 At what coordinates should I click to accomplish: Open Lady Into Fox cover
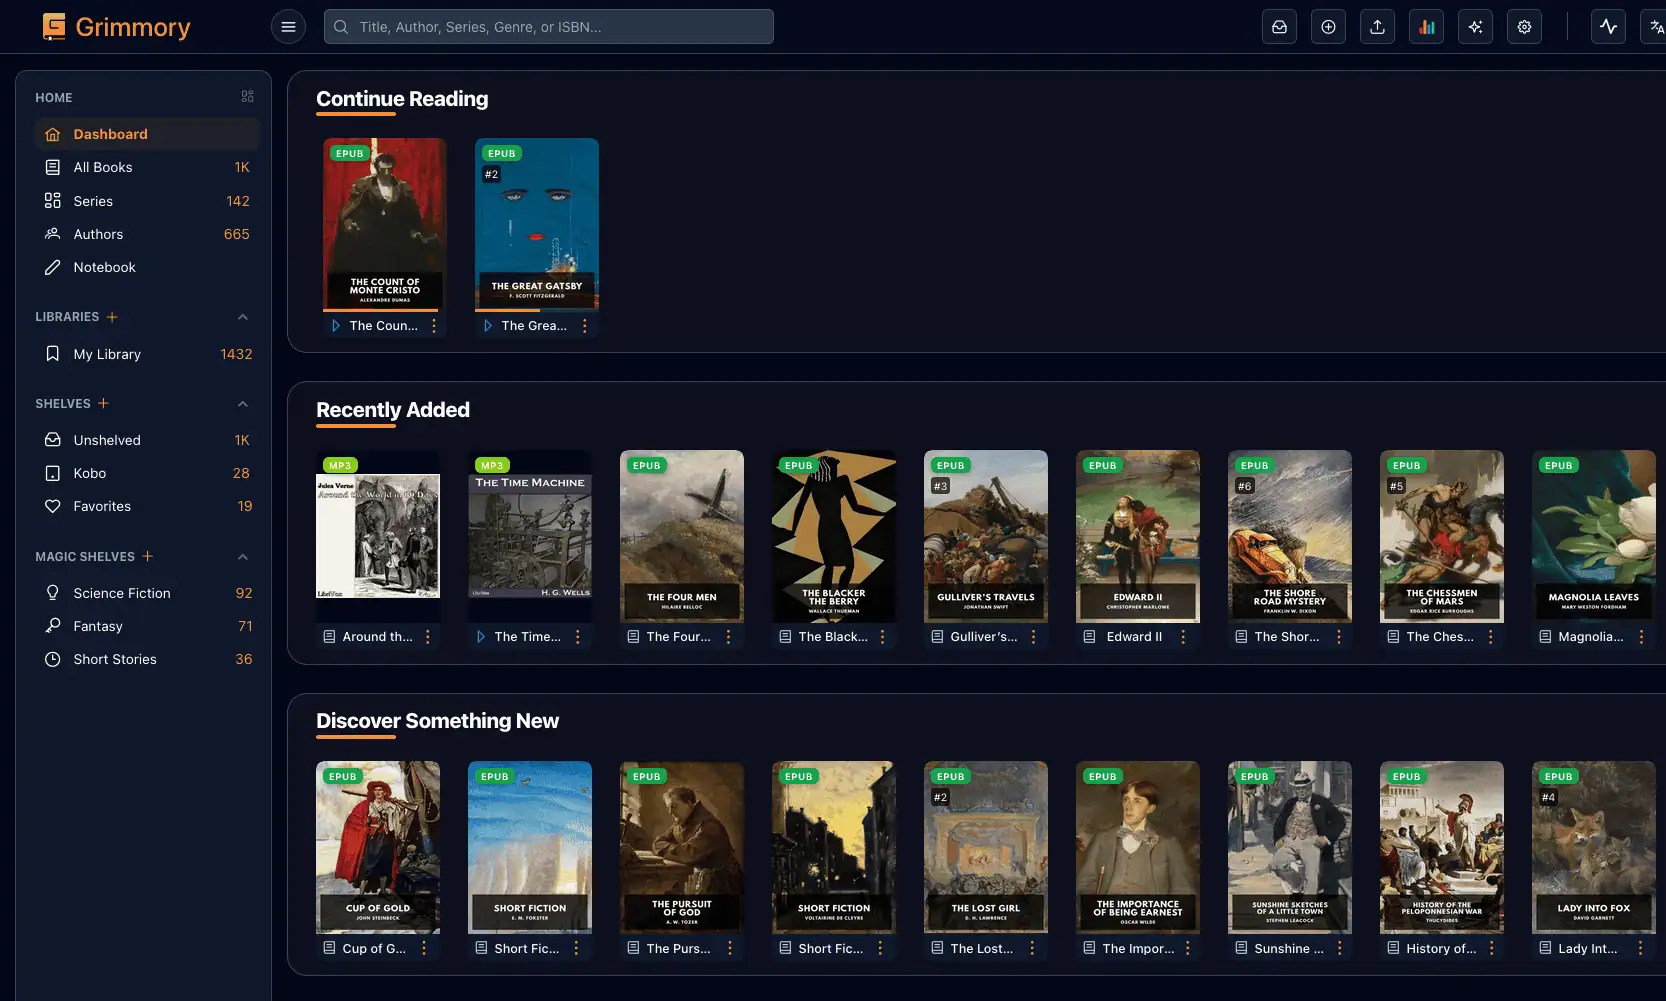click(1594, 847)
